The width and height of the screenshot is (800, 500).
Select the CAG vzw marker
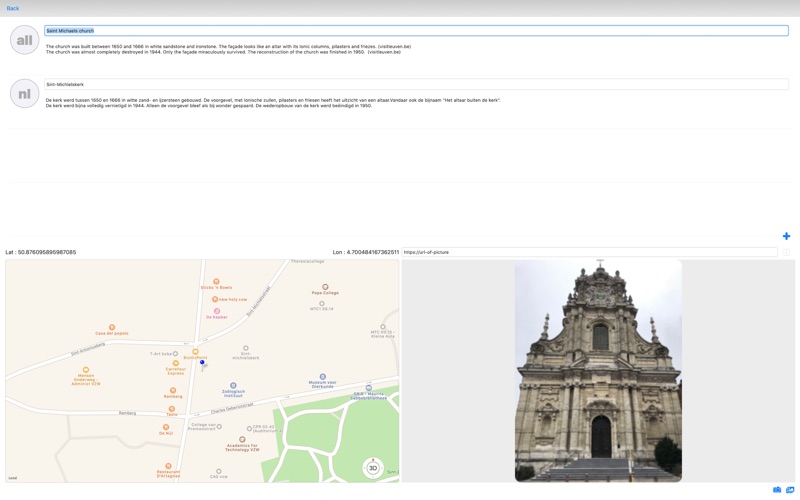tap(219, 471)
